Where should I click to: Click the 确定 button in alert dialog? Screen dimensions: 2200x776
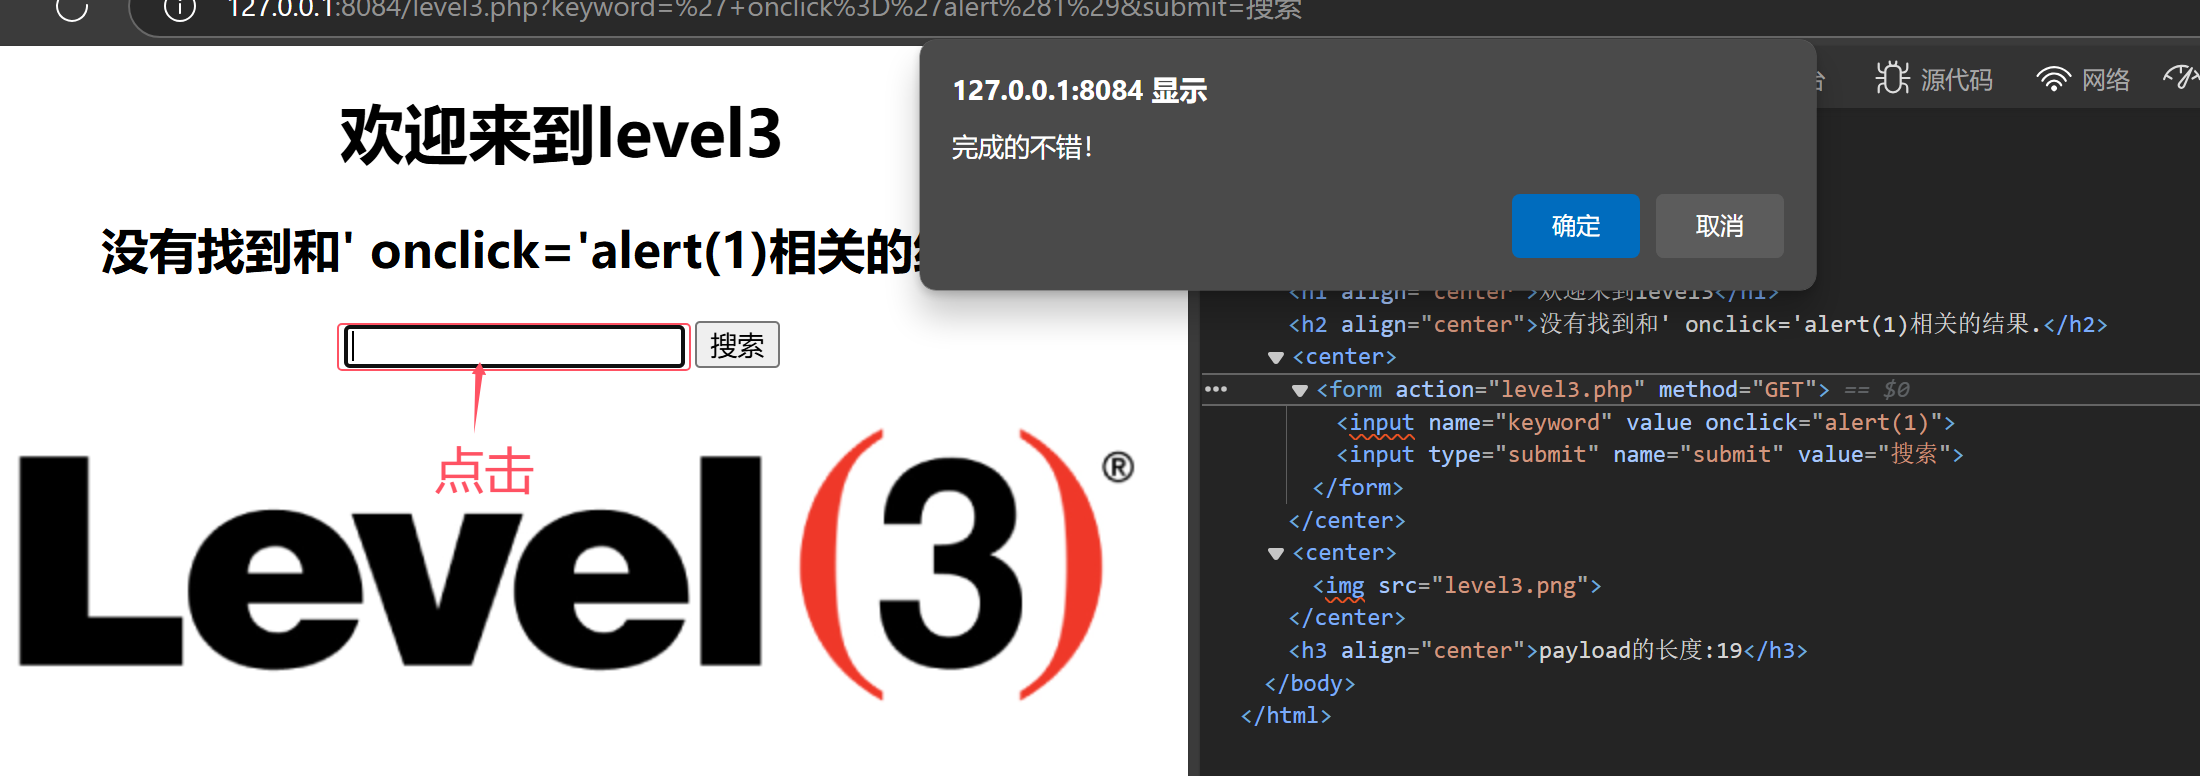[1575, 226]
